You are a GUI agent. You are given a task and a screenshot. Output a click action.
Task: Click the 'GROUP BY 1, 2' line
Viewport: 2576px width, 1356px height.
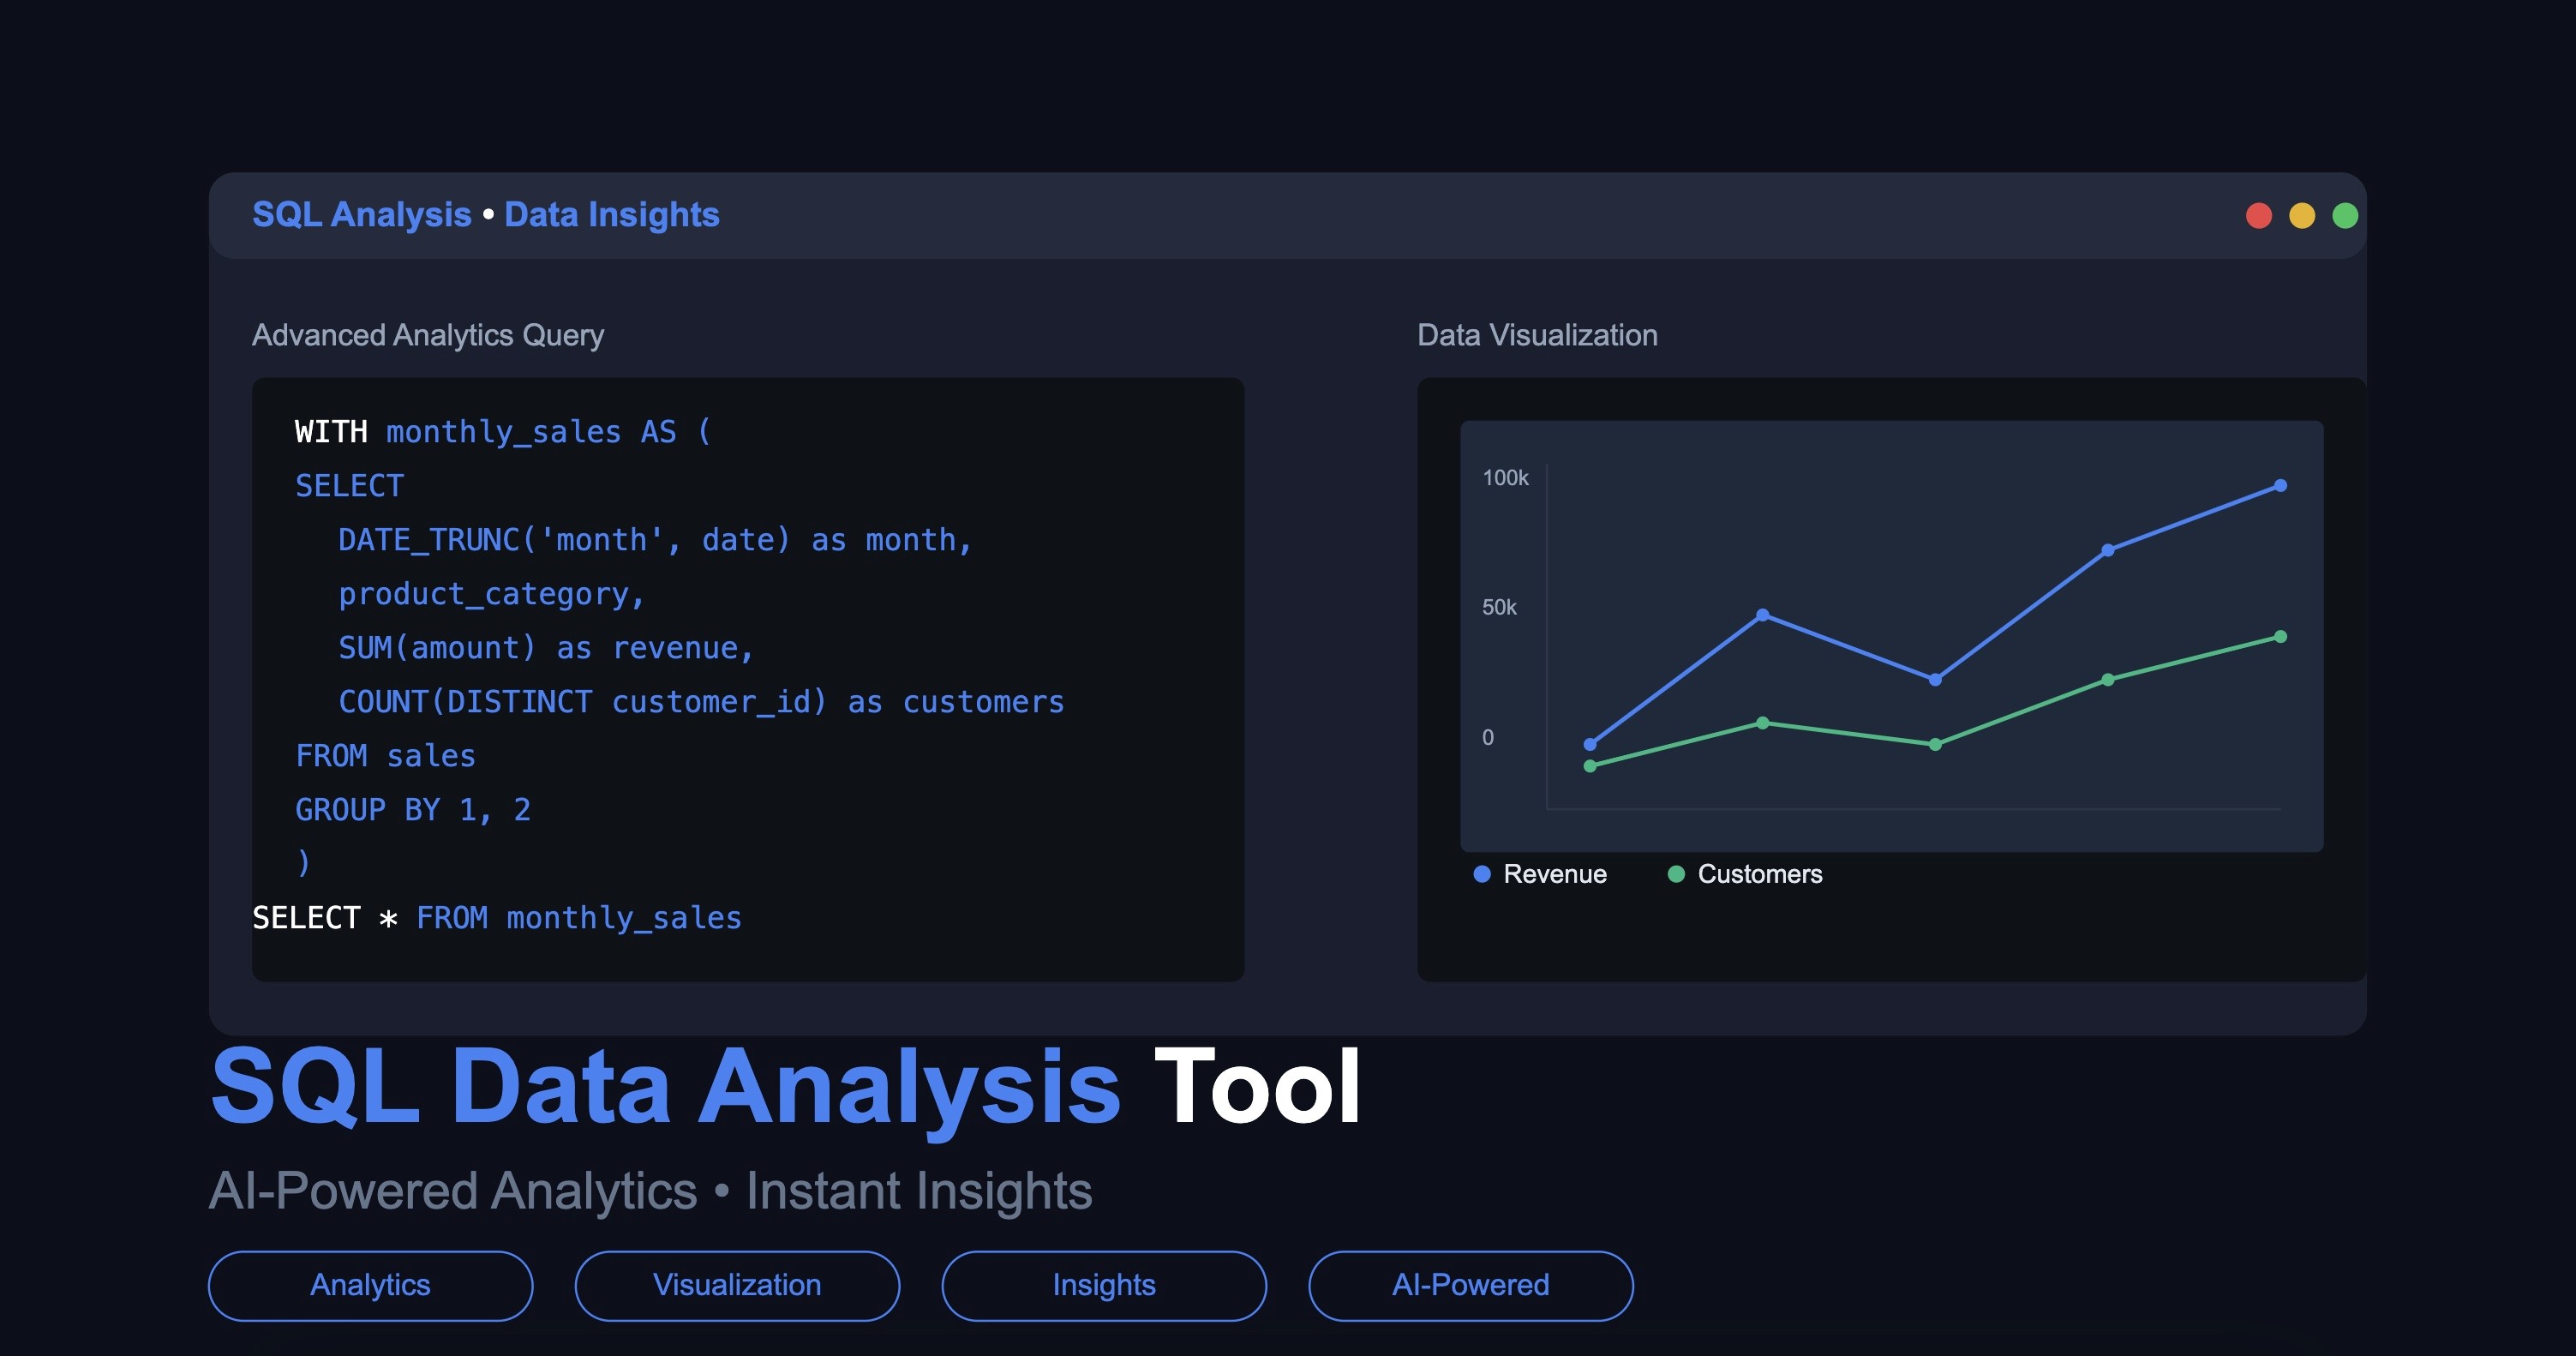coord(412,810)
